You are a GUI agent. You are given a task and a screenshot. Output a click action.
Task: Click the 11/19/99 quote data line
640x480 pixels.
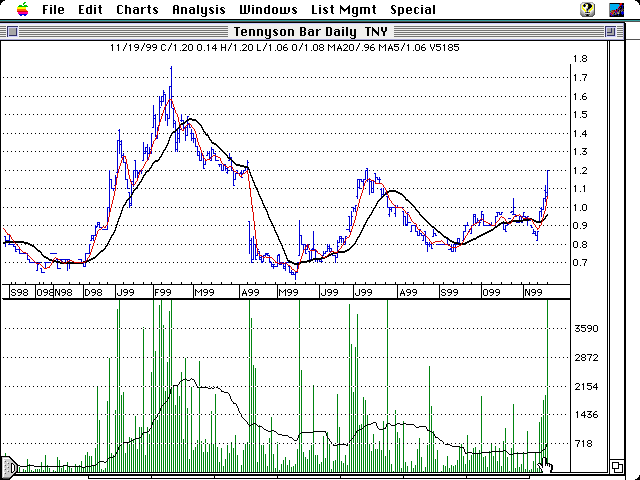tap(284, 48)
